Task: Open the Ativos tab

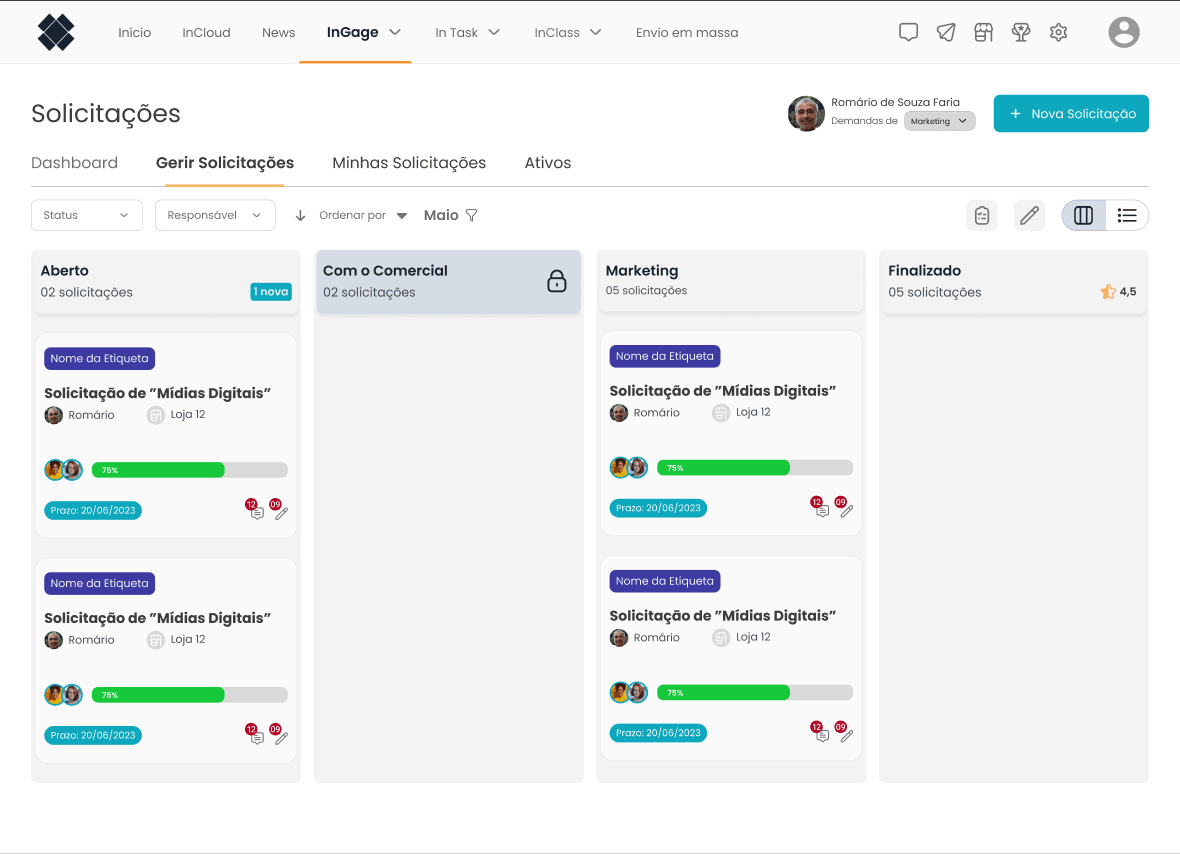Action: pos(548,163)
